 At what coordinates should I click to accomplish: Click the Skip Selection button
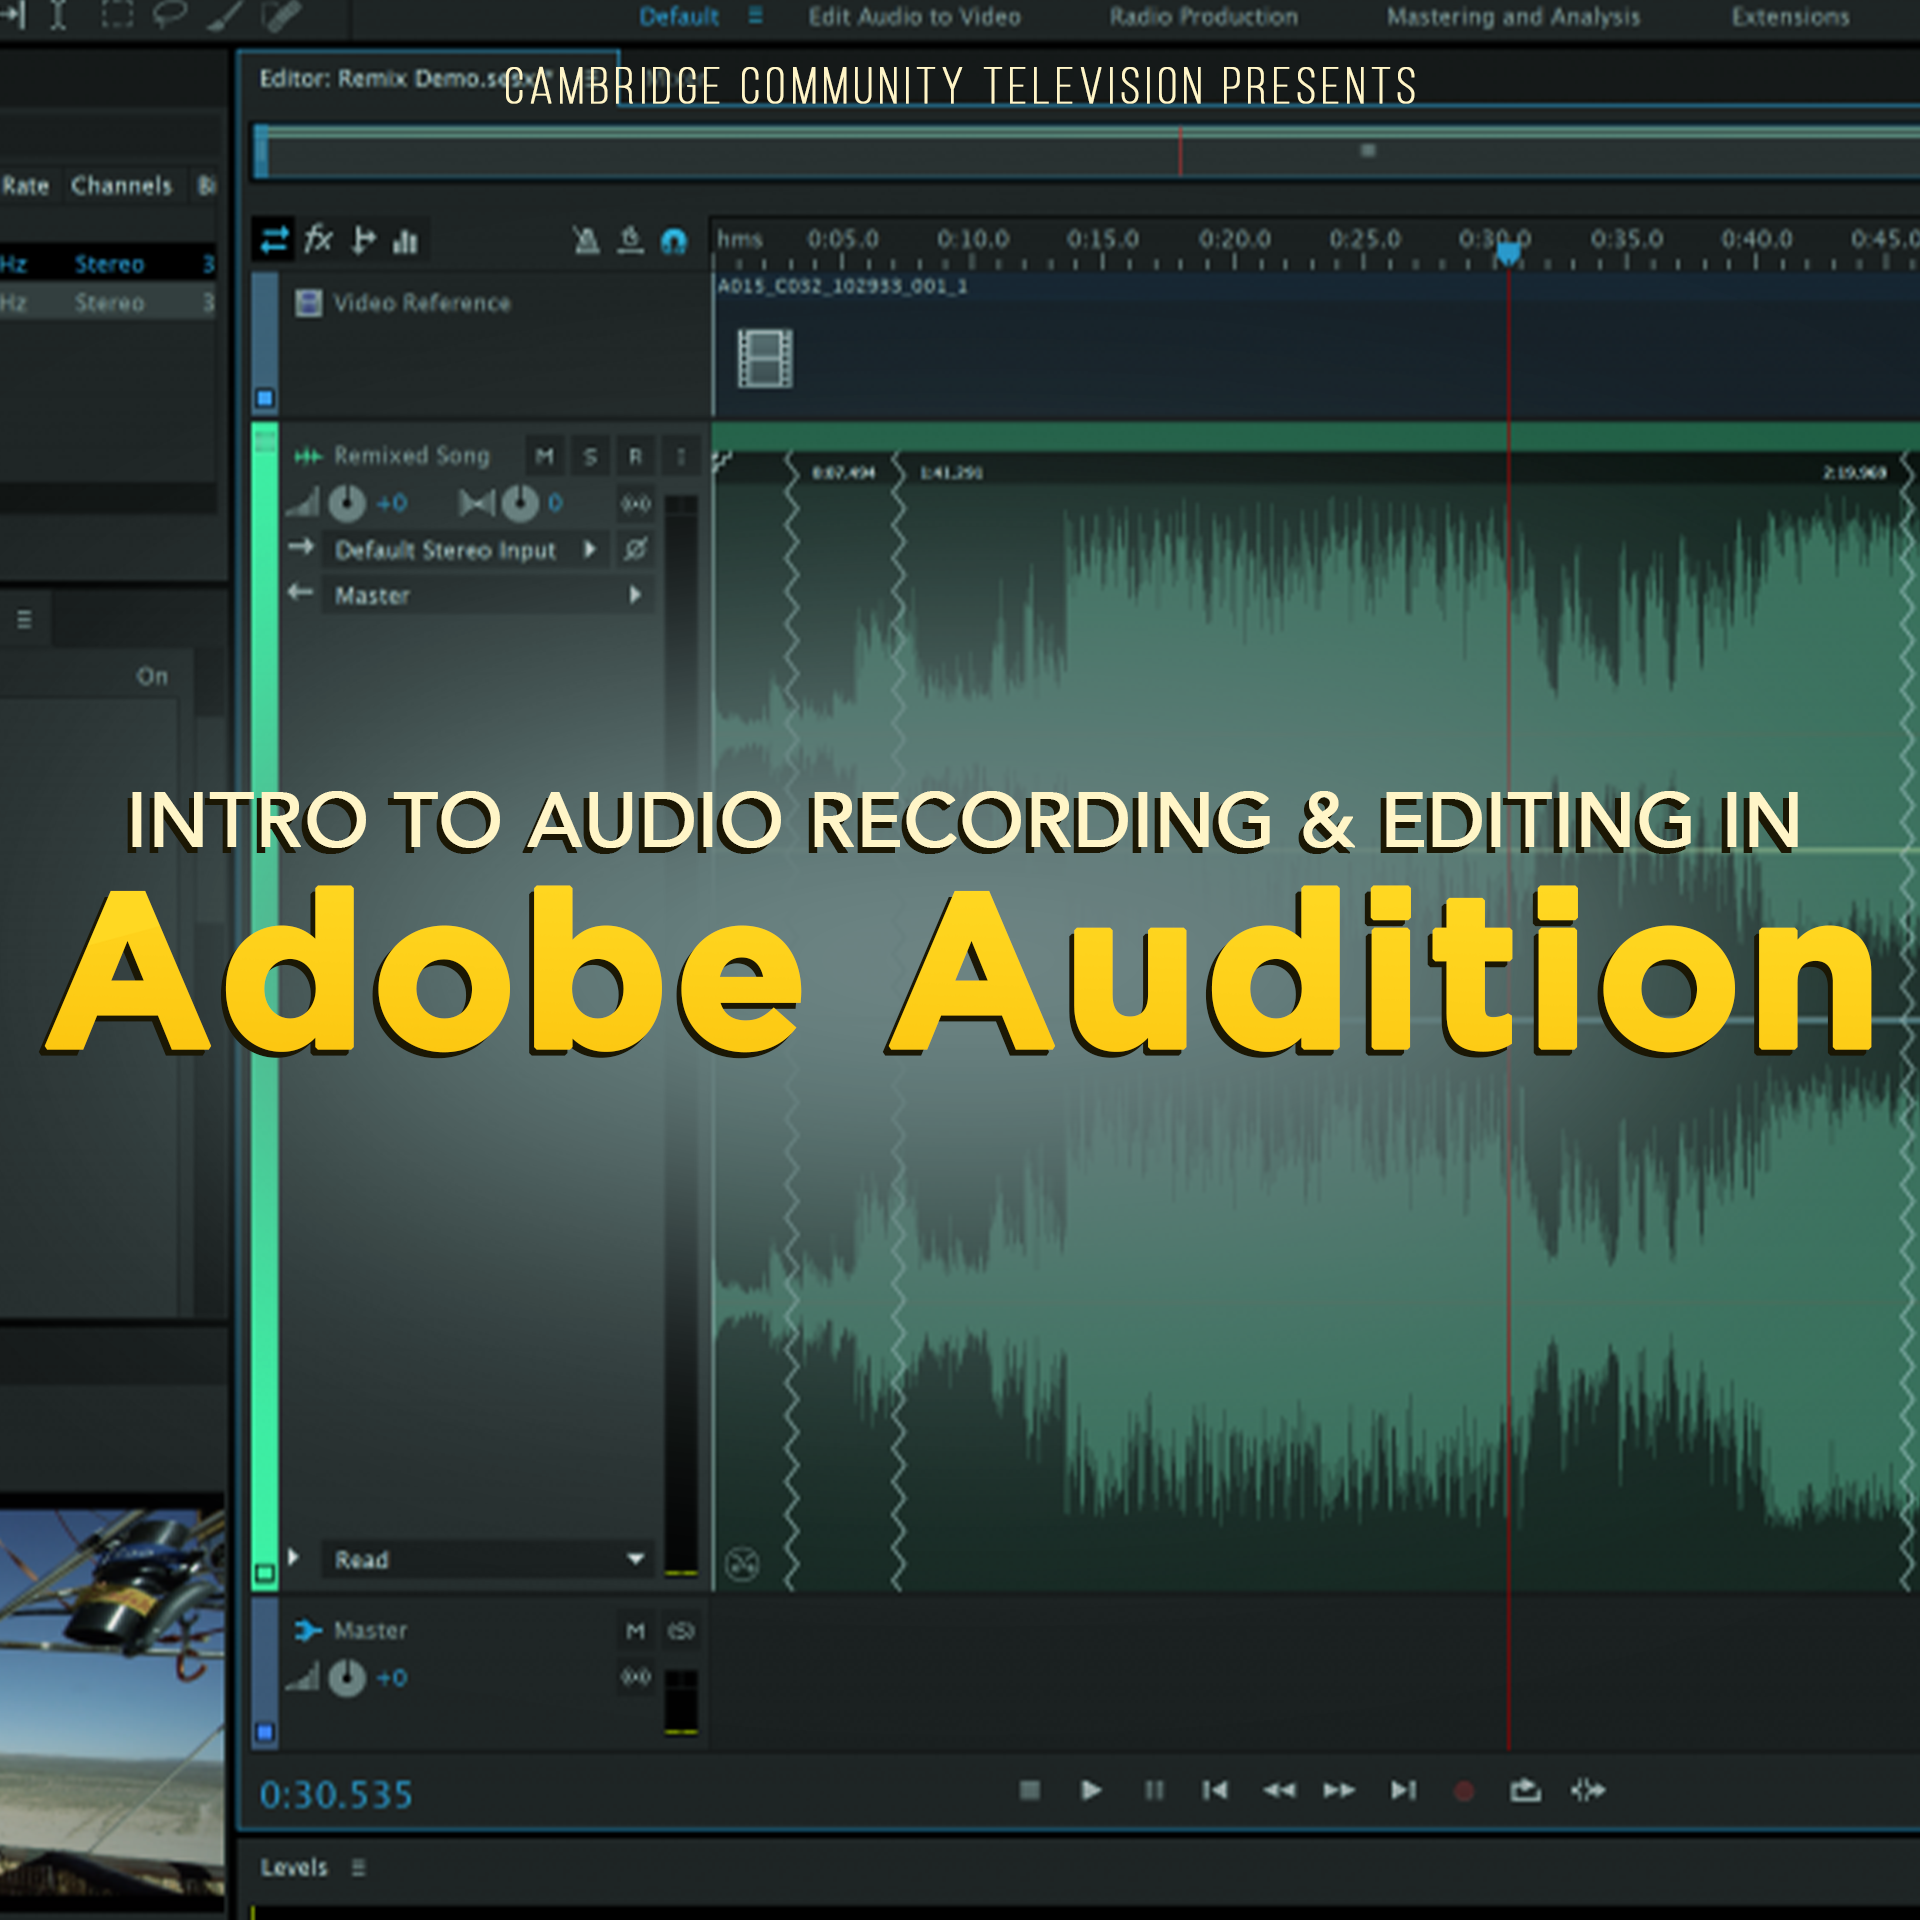pos(1587,1790)
